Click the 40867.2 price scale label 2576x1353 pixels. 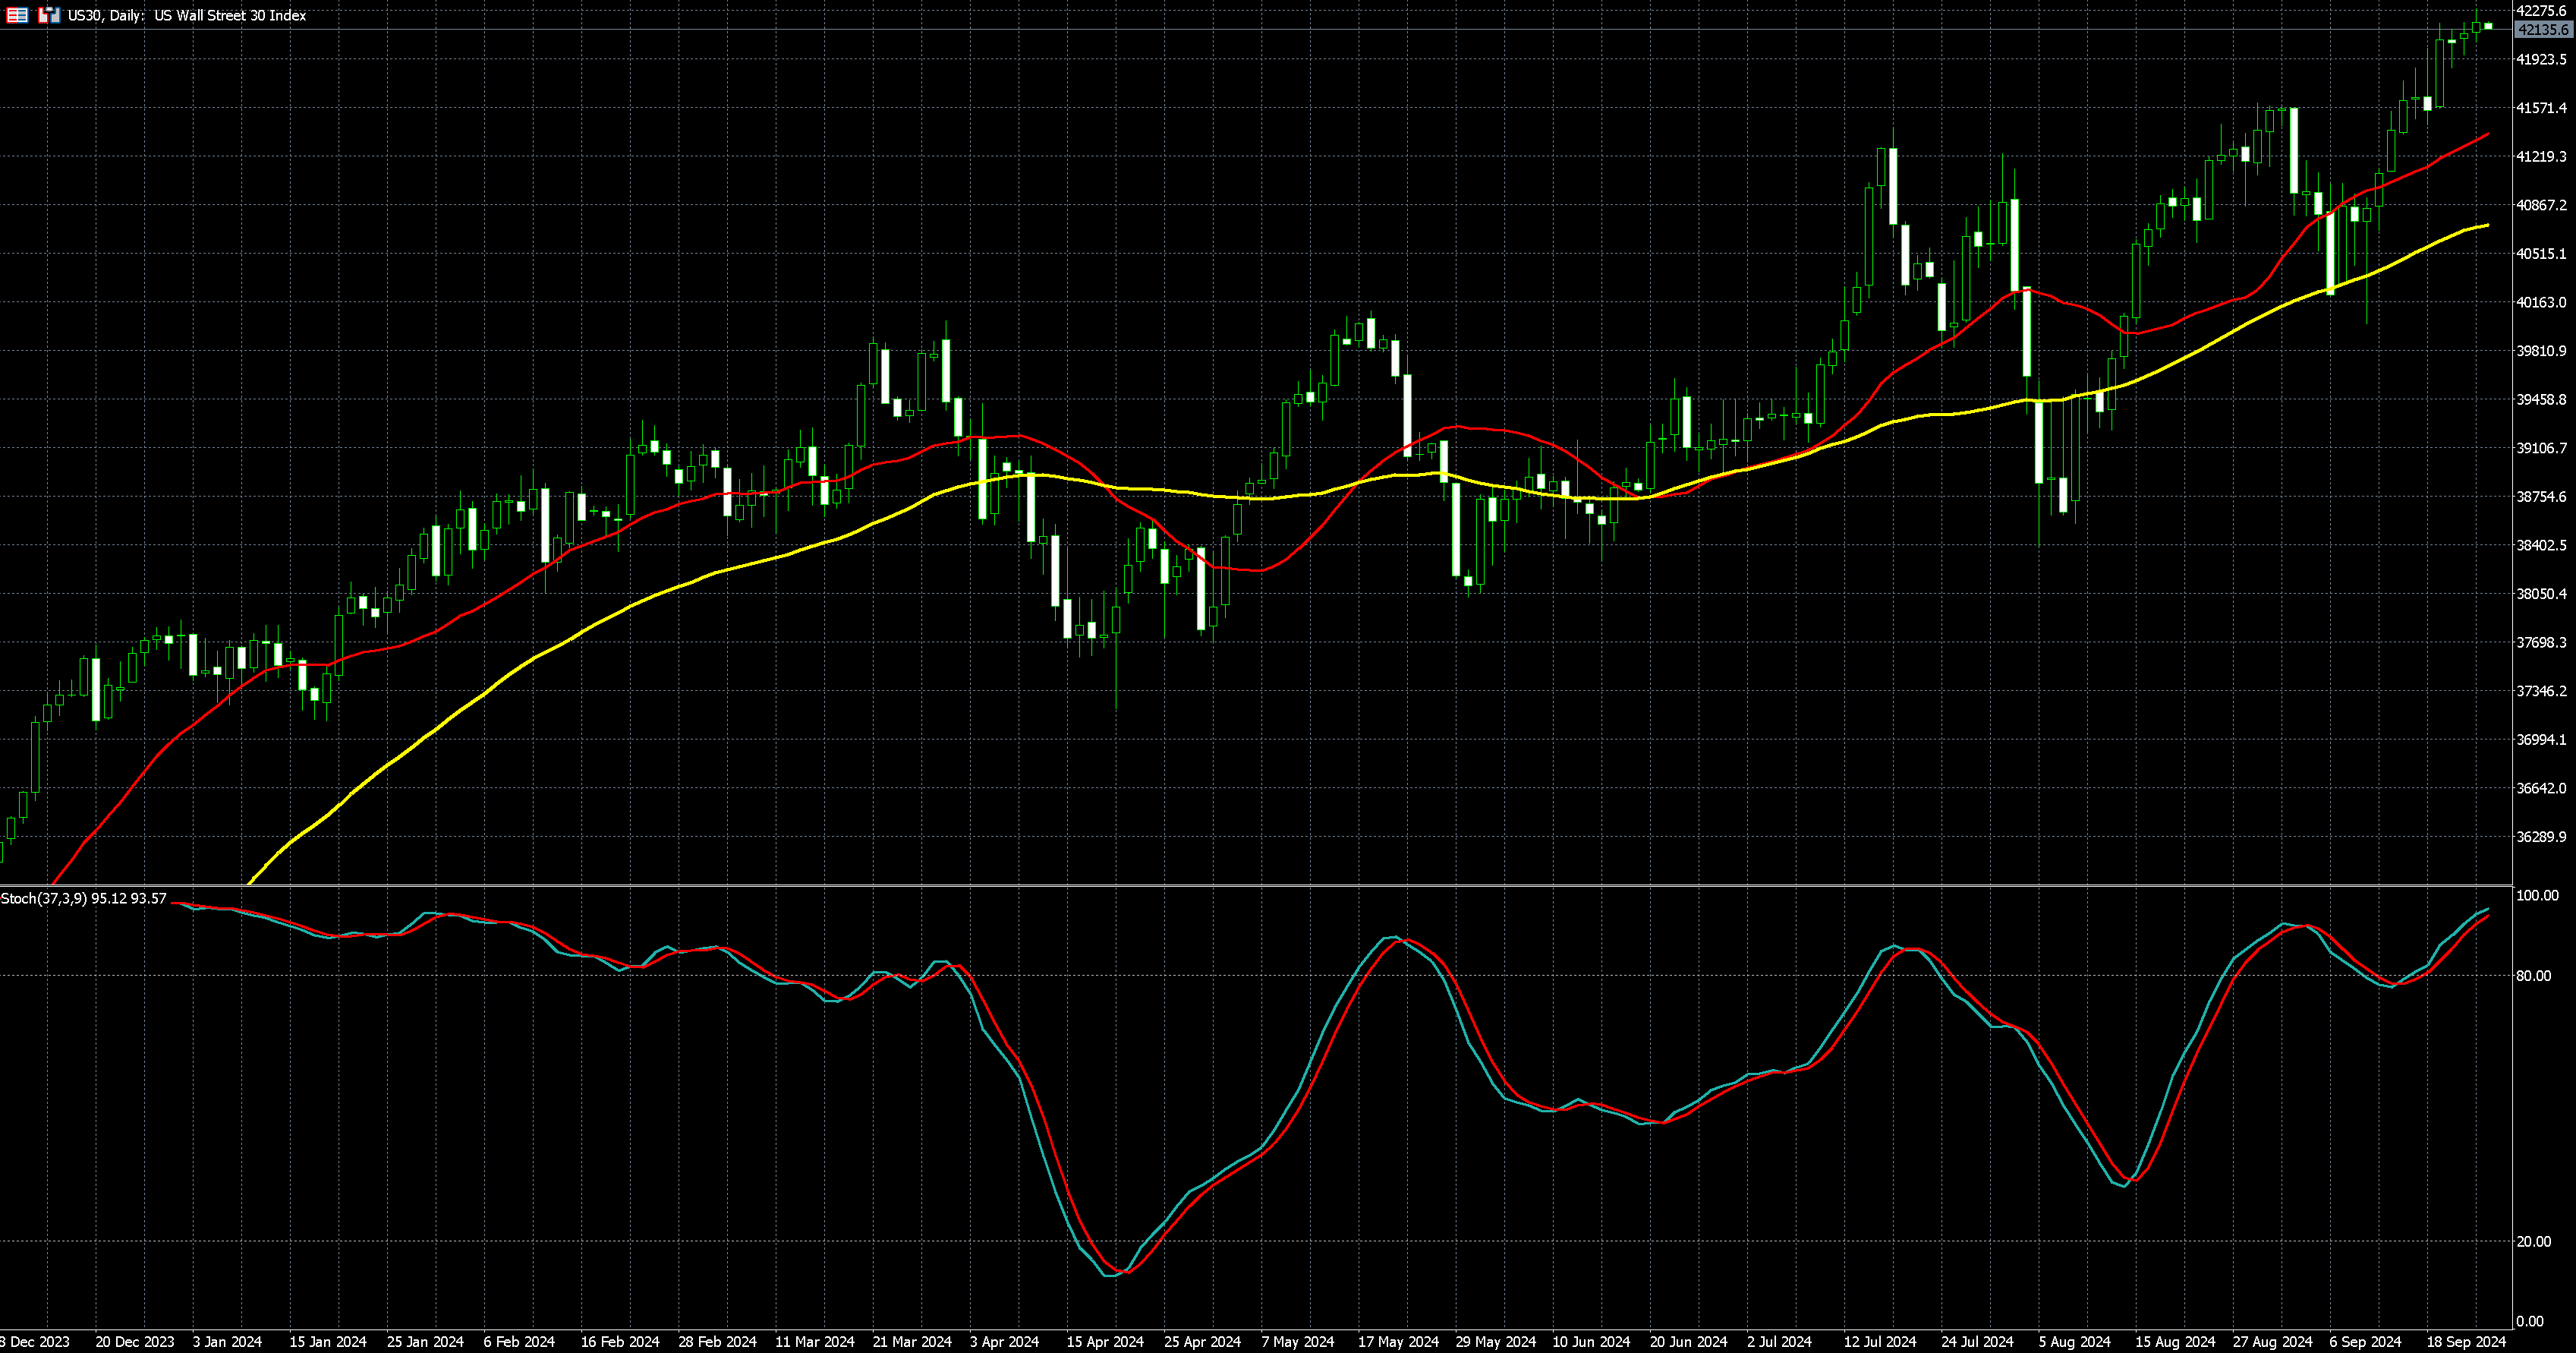2541,205
